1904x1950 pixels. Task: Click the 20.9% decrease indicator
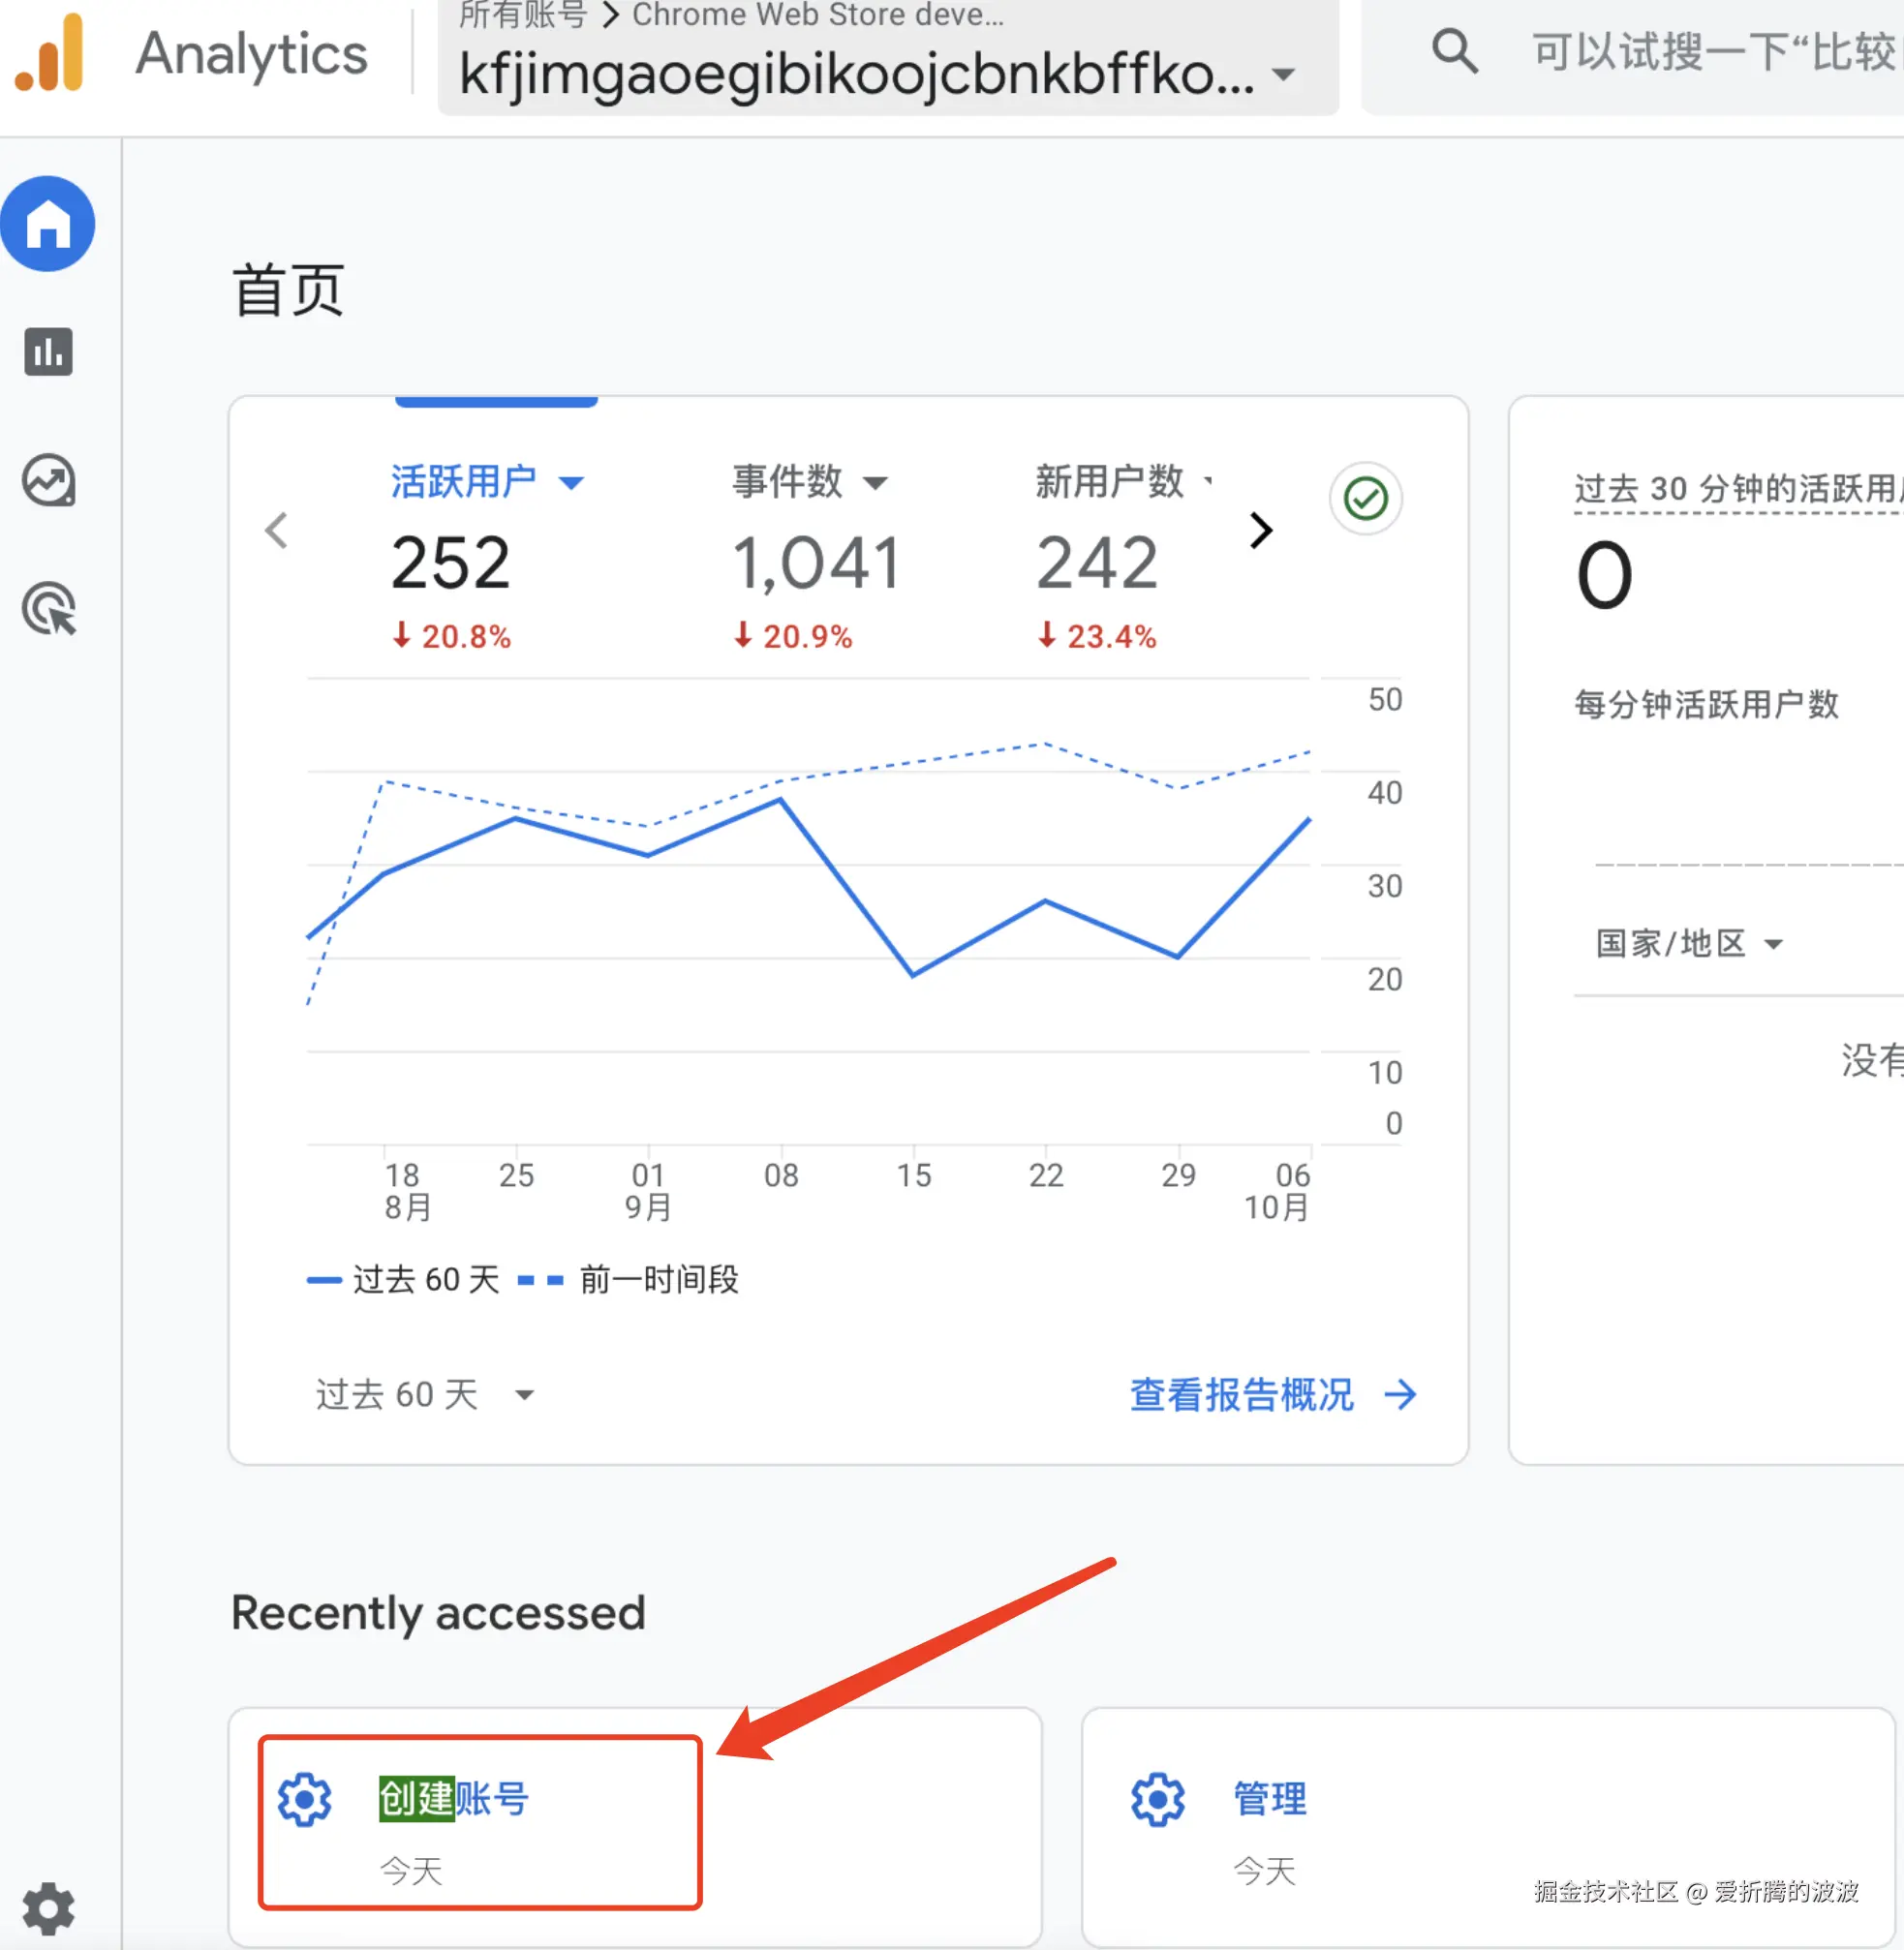click(x=792, y=636)
